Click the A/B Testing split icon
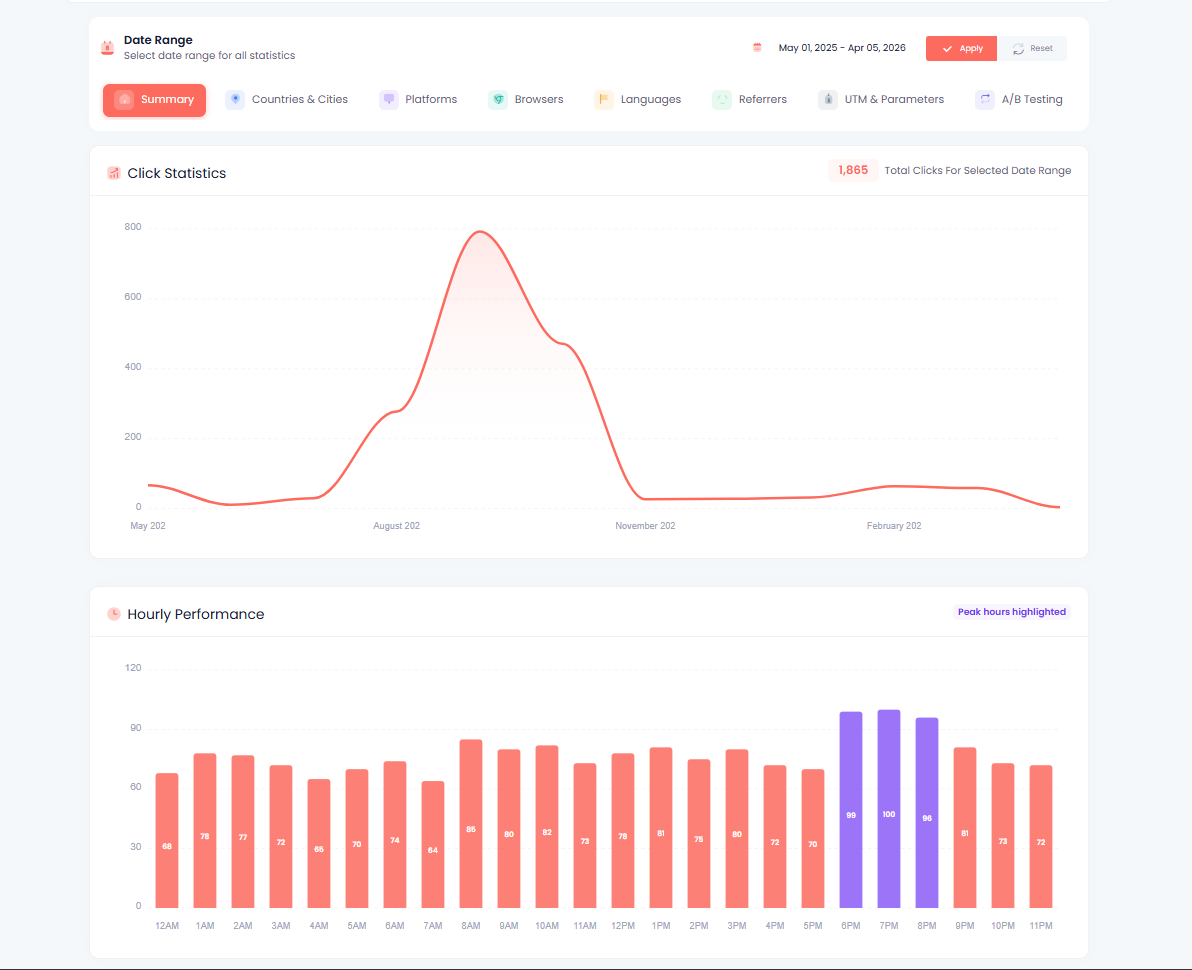The height and width of the screenshot is (970, 1192). [x=984, y=99]
